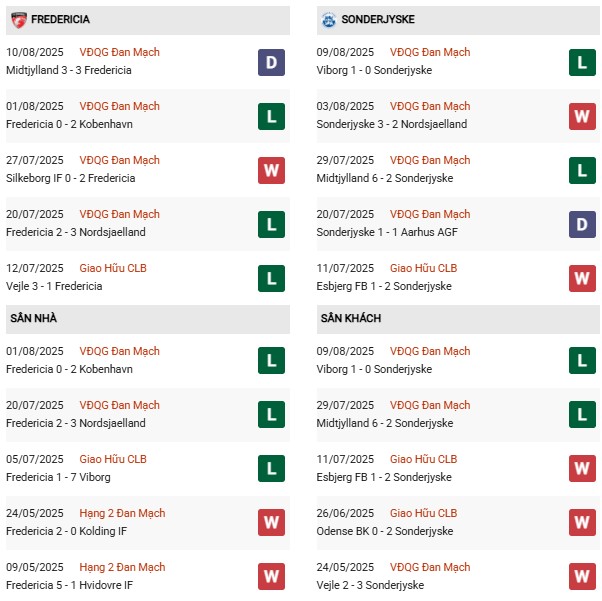The height and width of the screenshot is (601, 602).
Task: Click the D badge for Sonderjyske 1 - 1 Aarhus AGF
Action: pyautogui.click(x=582, y=224)
